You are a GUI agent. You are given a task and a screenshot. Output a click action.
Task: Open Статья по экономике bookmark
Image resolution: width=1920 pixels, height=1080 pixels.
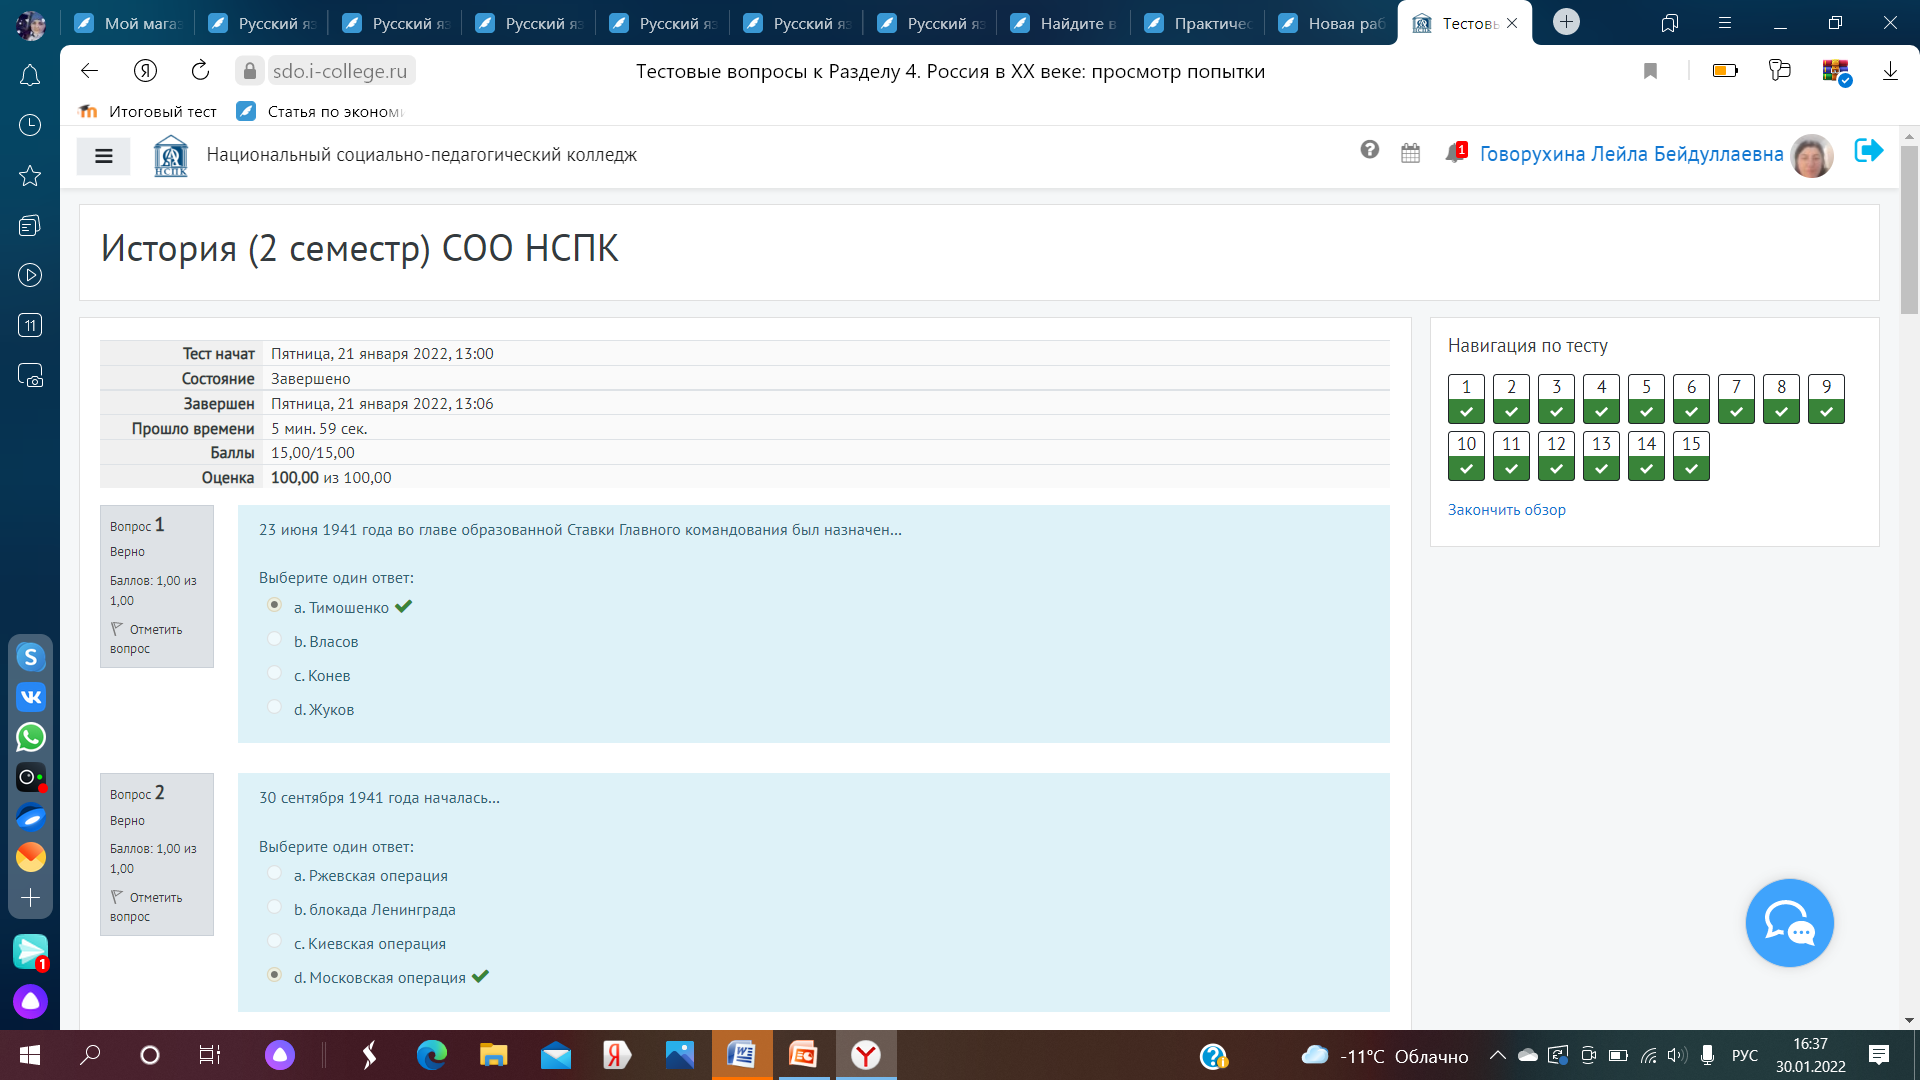[x=321, y=111]
